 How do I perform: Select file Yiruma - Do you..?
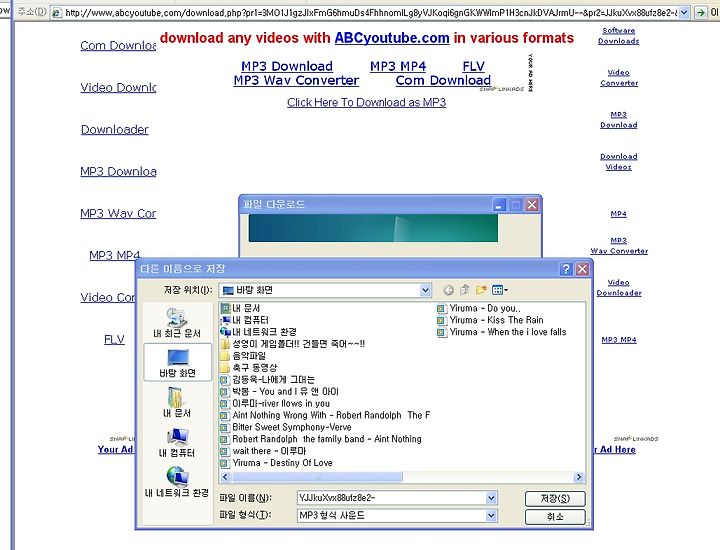pos(478,308)
